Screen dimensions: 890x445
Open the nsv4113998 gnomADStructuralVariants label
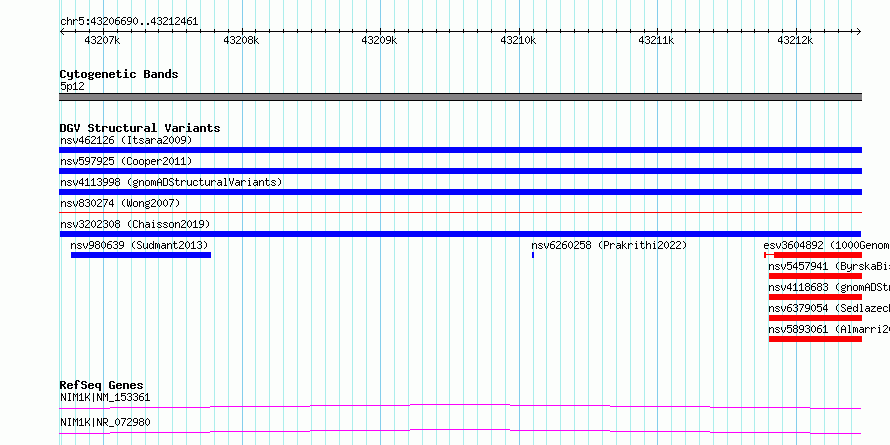tap(171, 182)
